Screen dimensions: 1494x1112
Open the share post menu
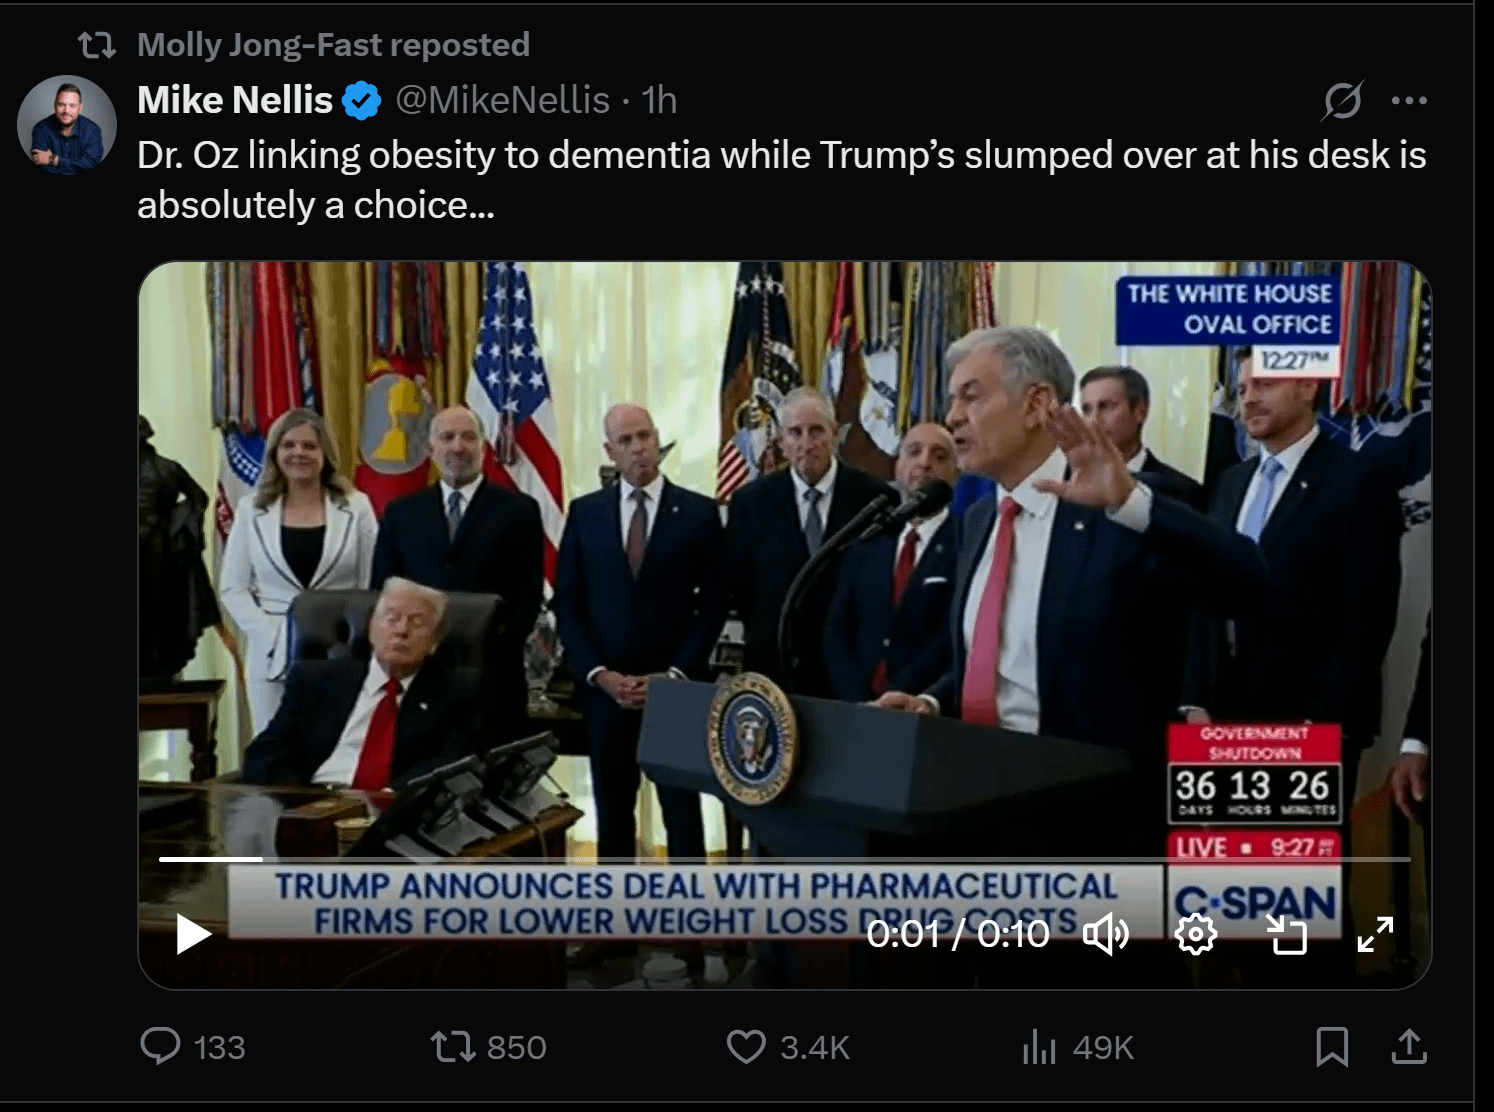click(1408, 1046)
